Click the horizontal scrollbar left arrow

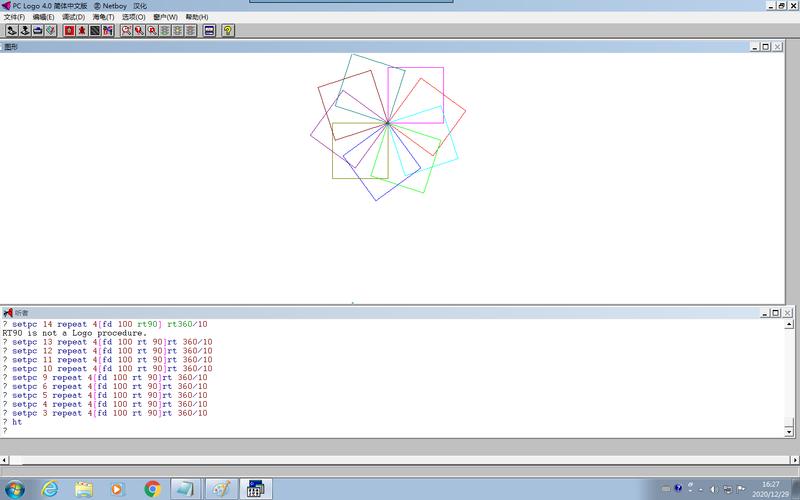pos(4,460)
